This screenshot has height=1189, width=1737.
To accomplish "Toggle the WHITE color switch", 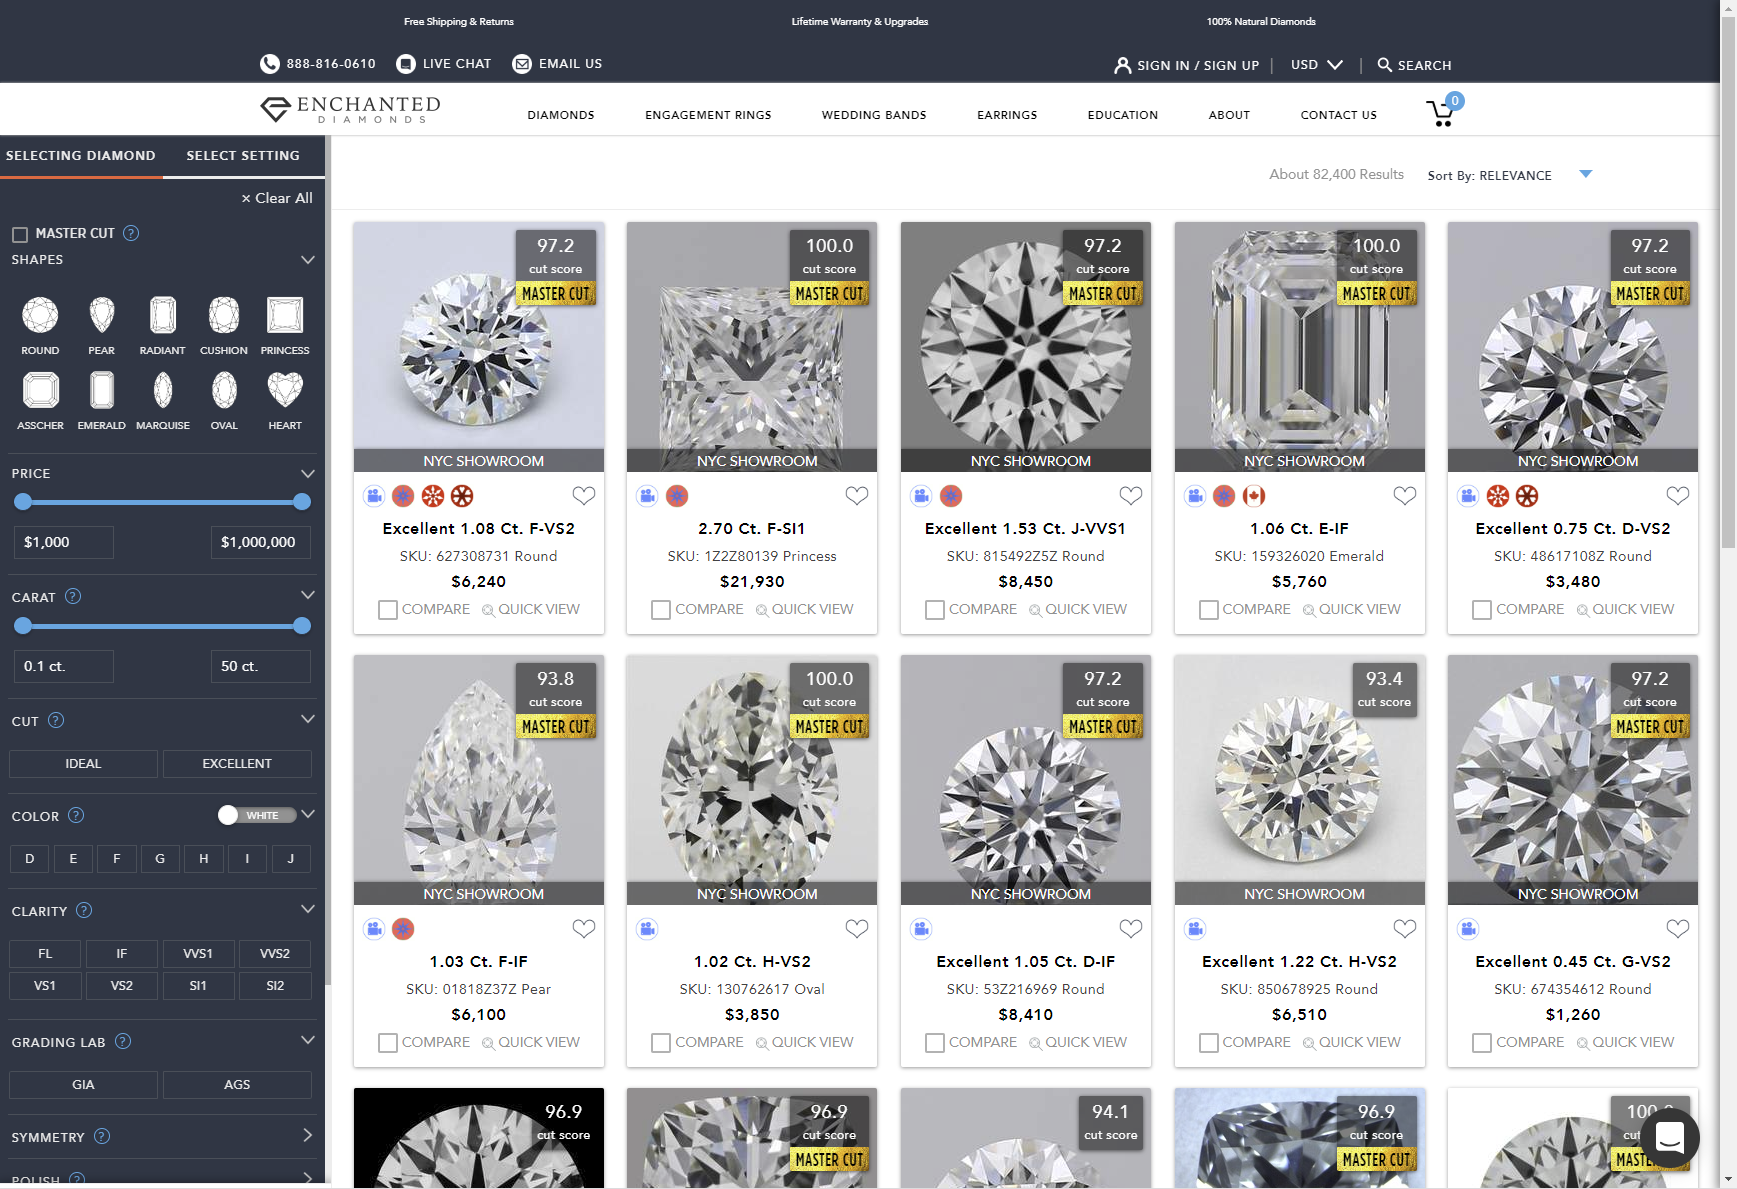I will click(258, 815).
